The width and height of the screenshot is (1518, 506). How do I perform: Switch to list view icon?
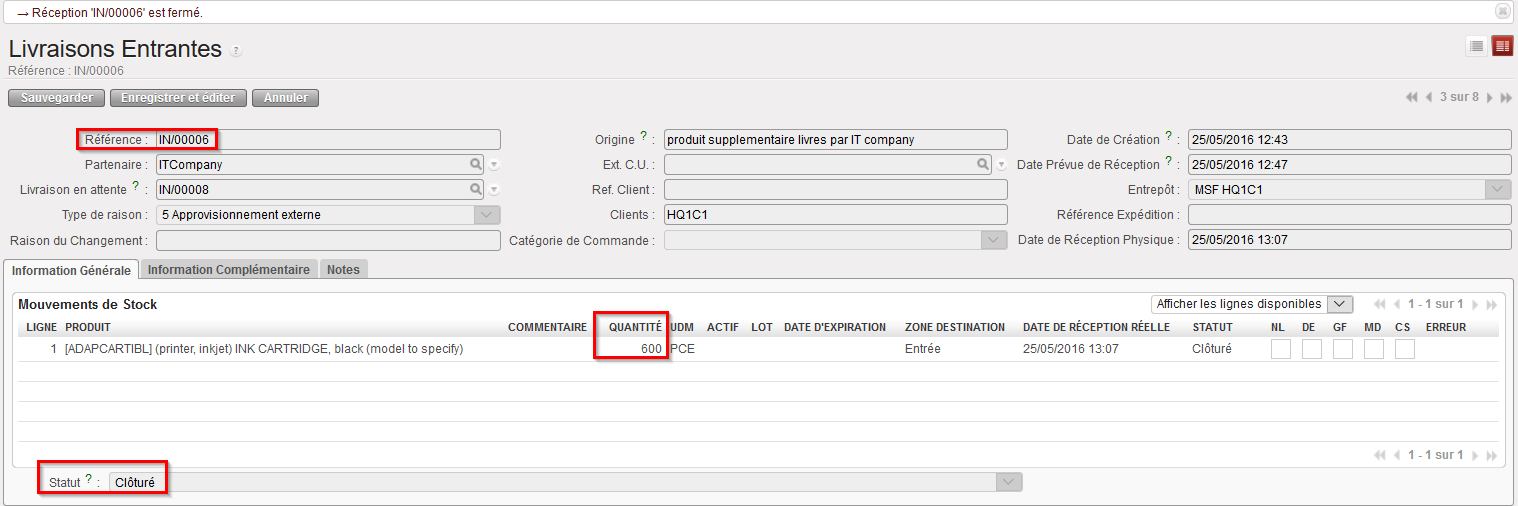tap(1476, 46)
